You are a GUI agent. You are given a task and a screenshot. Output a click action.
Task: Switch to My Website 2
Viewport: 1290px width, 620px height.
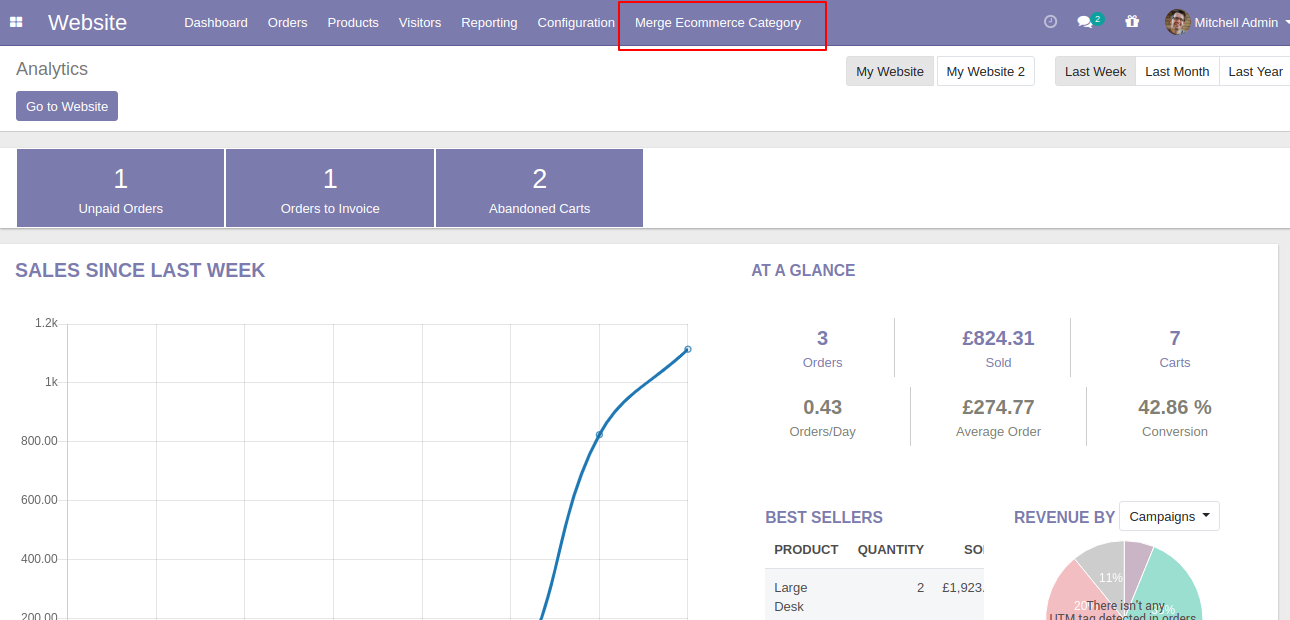986,71
